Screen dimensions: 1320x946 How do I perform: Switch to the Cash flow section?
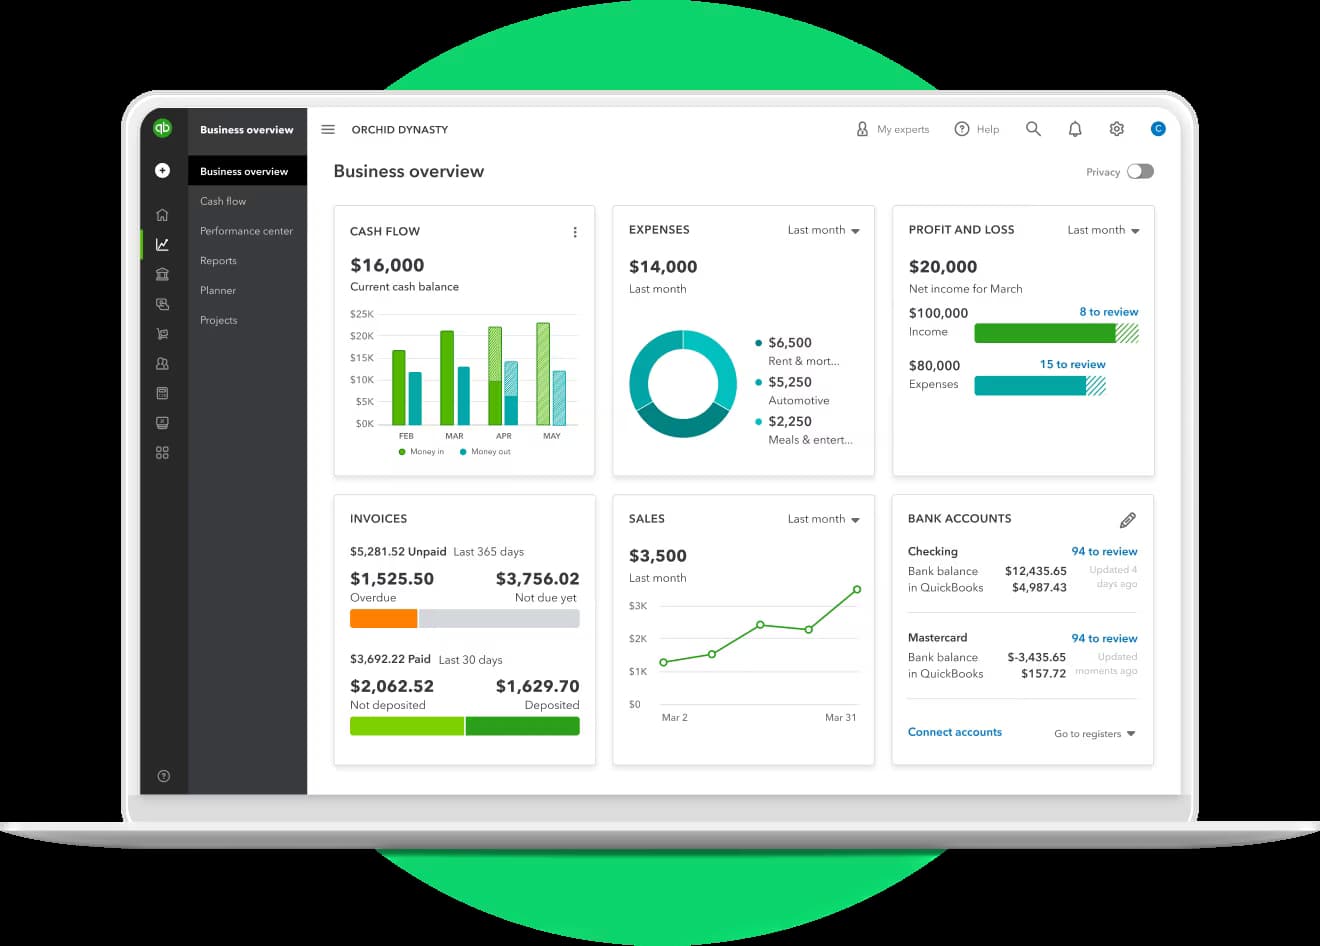pos(222,201)
